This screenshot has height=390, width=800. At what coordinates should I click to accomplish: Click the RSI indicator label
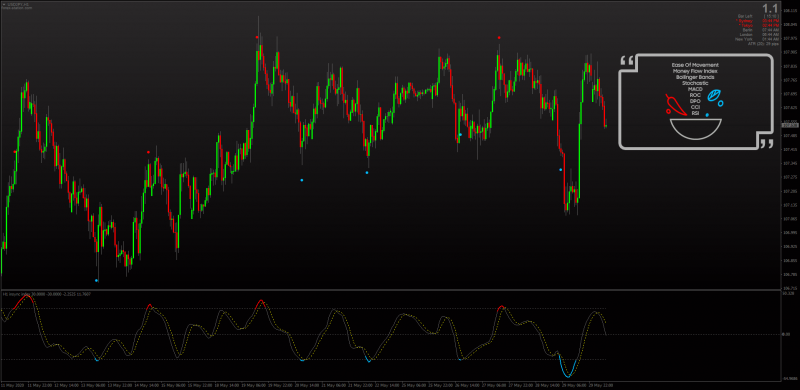click(695, 113)
